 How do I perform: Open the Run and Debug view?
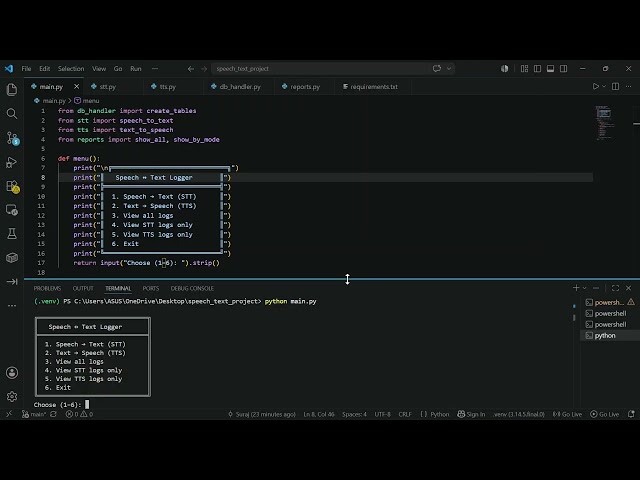click(12, 162)
